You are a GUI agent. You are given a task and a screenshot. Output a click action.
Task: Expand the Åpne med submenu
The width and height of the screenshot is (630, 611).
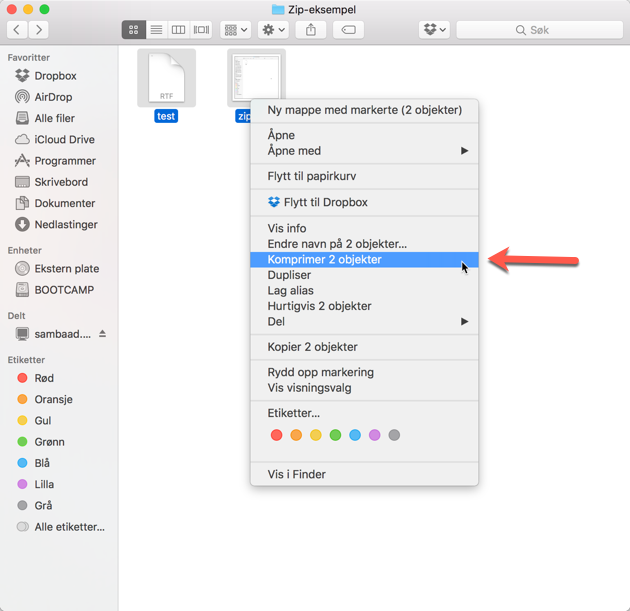pyautogui.click(x=364, y=151)
